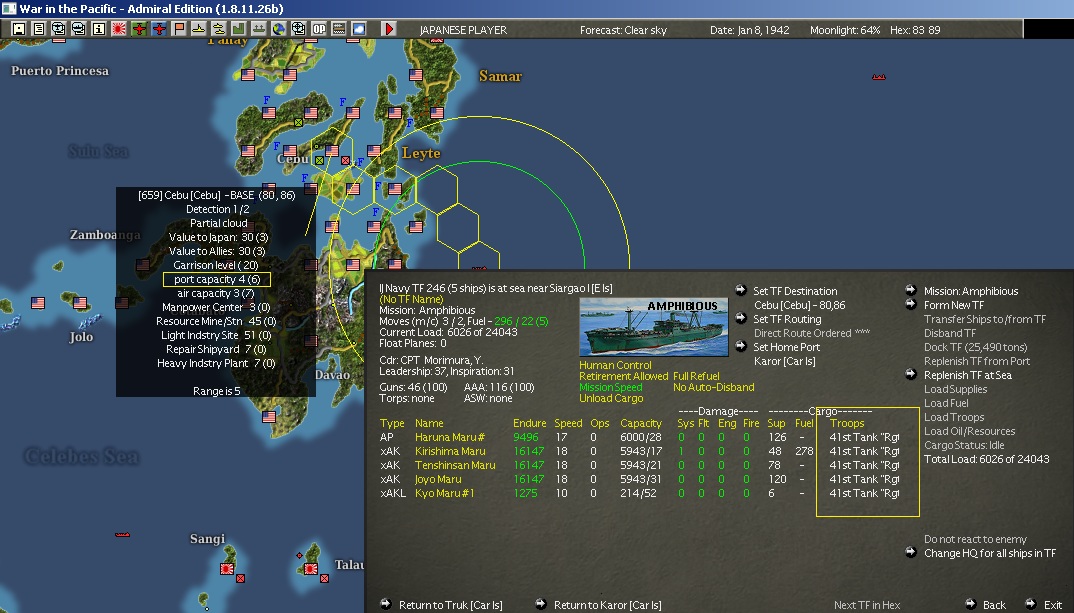
Task: Toggle the Human Control setting
Action: 615,365
